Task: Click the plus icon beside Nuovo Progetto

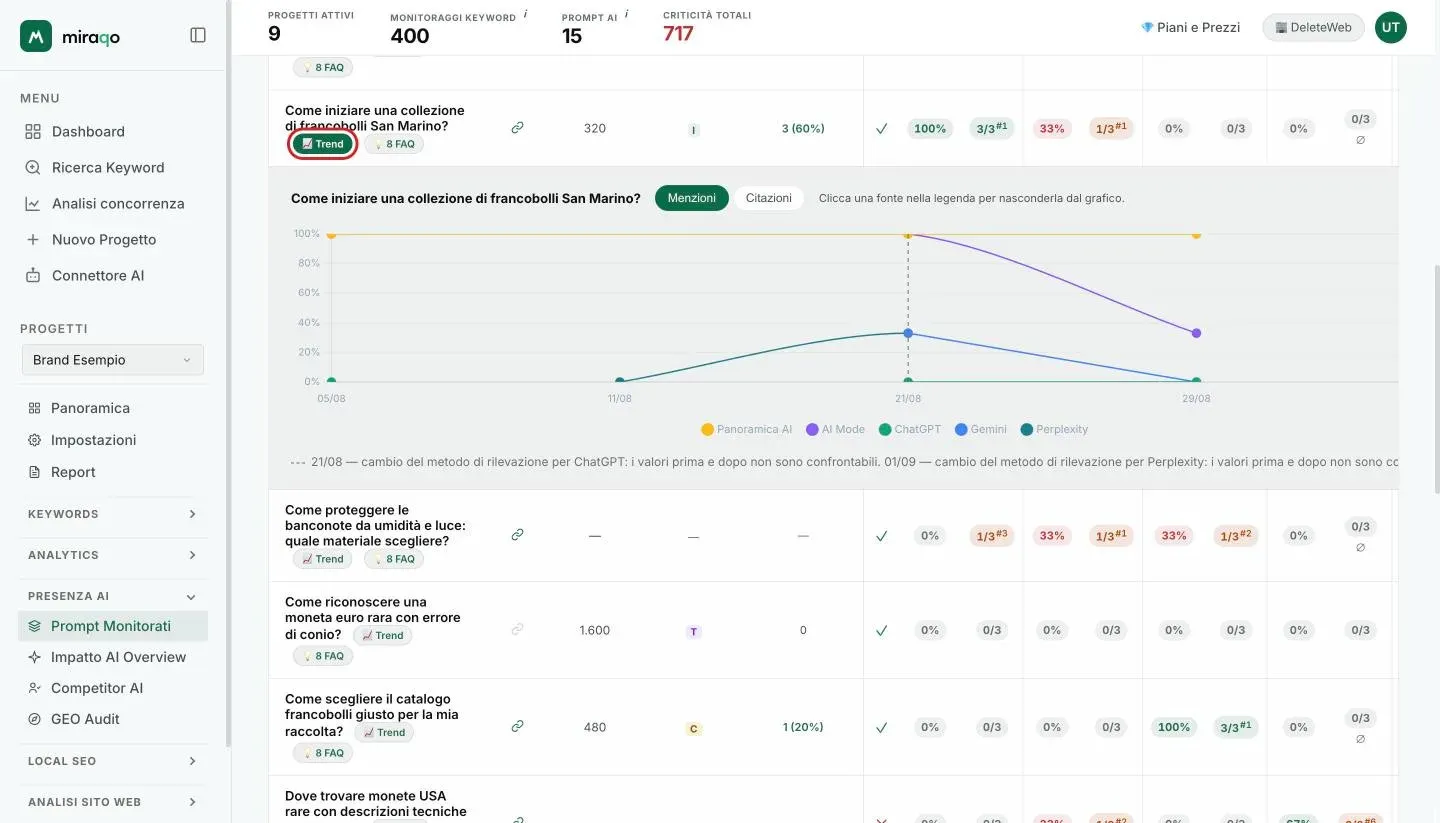Action: [33, 239]
